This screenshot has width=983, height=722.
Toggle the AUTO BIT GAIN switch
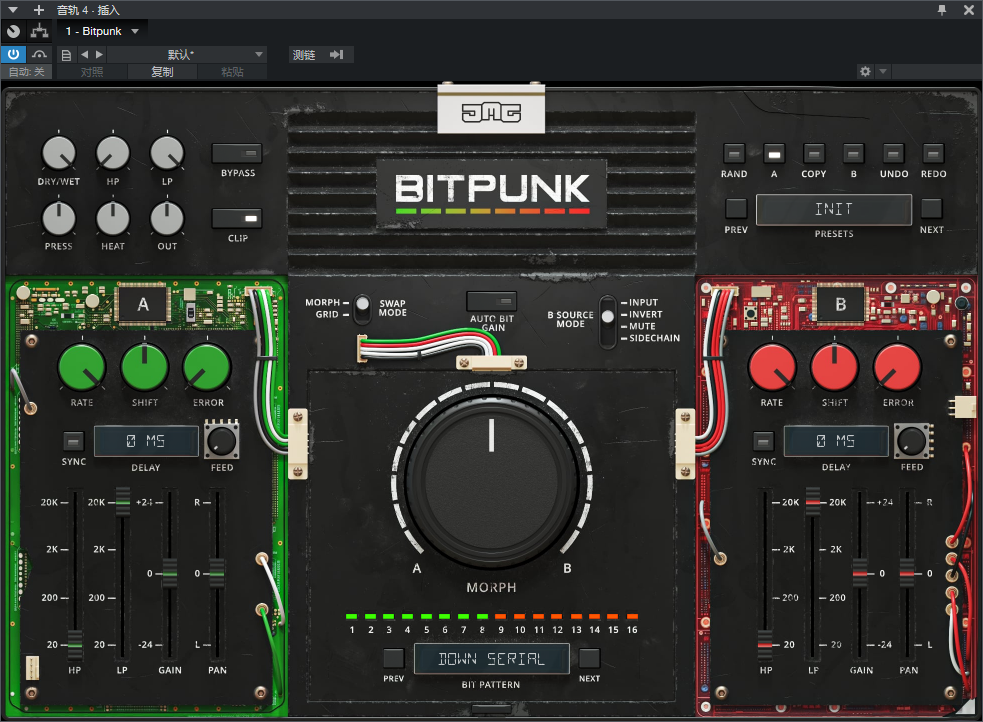click(492, 301)
